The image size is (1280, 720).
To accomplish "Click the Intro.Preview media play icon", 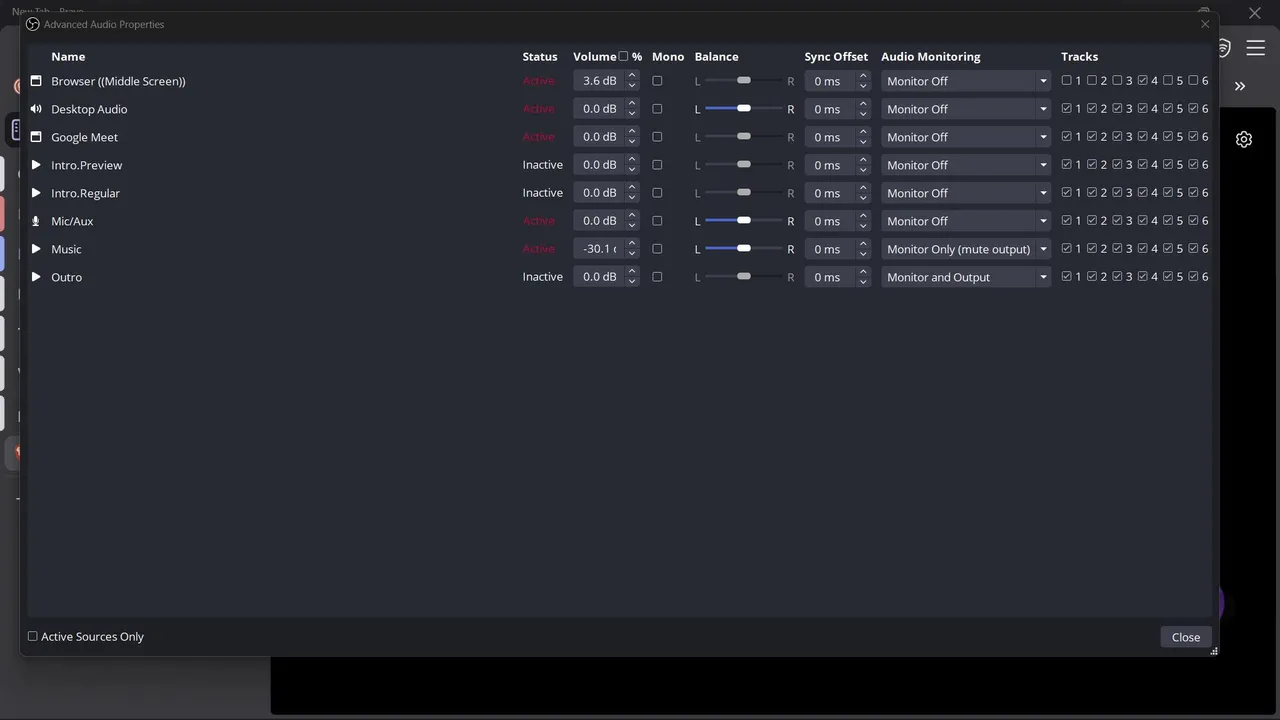I will [36, 165].
